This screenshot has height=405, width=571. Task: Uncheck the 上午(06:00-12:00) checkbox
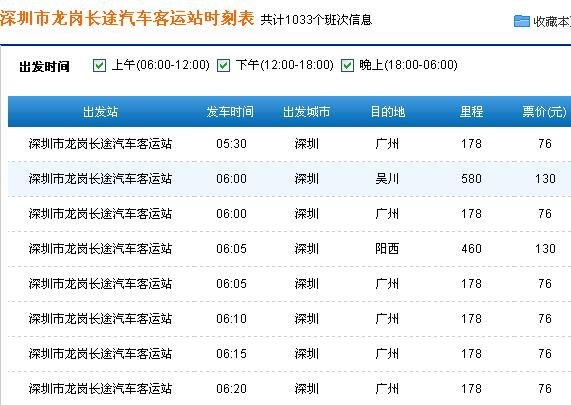[99, 66]
